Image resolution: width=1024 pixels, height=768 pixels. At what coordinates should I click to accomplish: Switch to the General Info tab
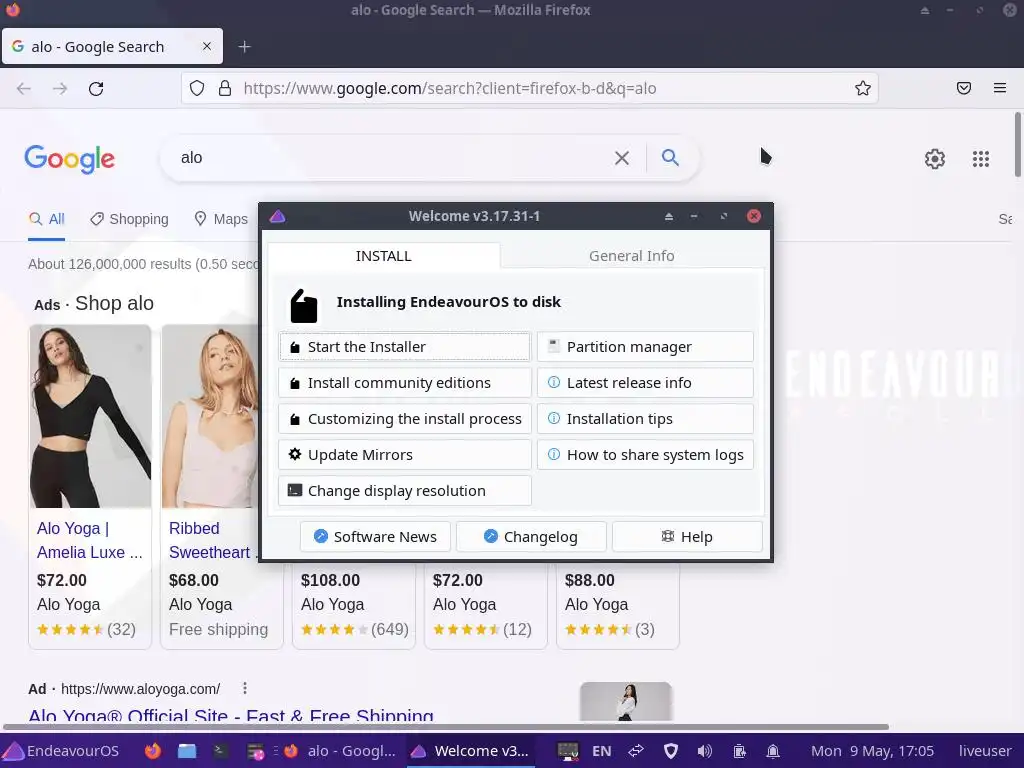tap(632, 256)
